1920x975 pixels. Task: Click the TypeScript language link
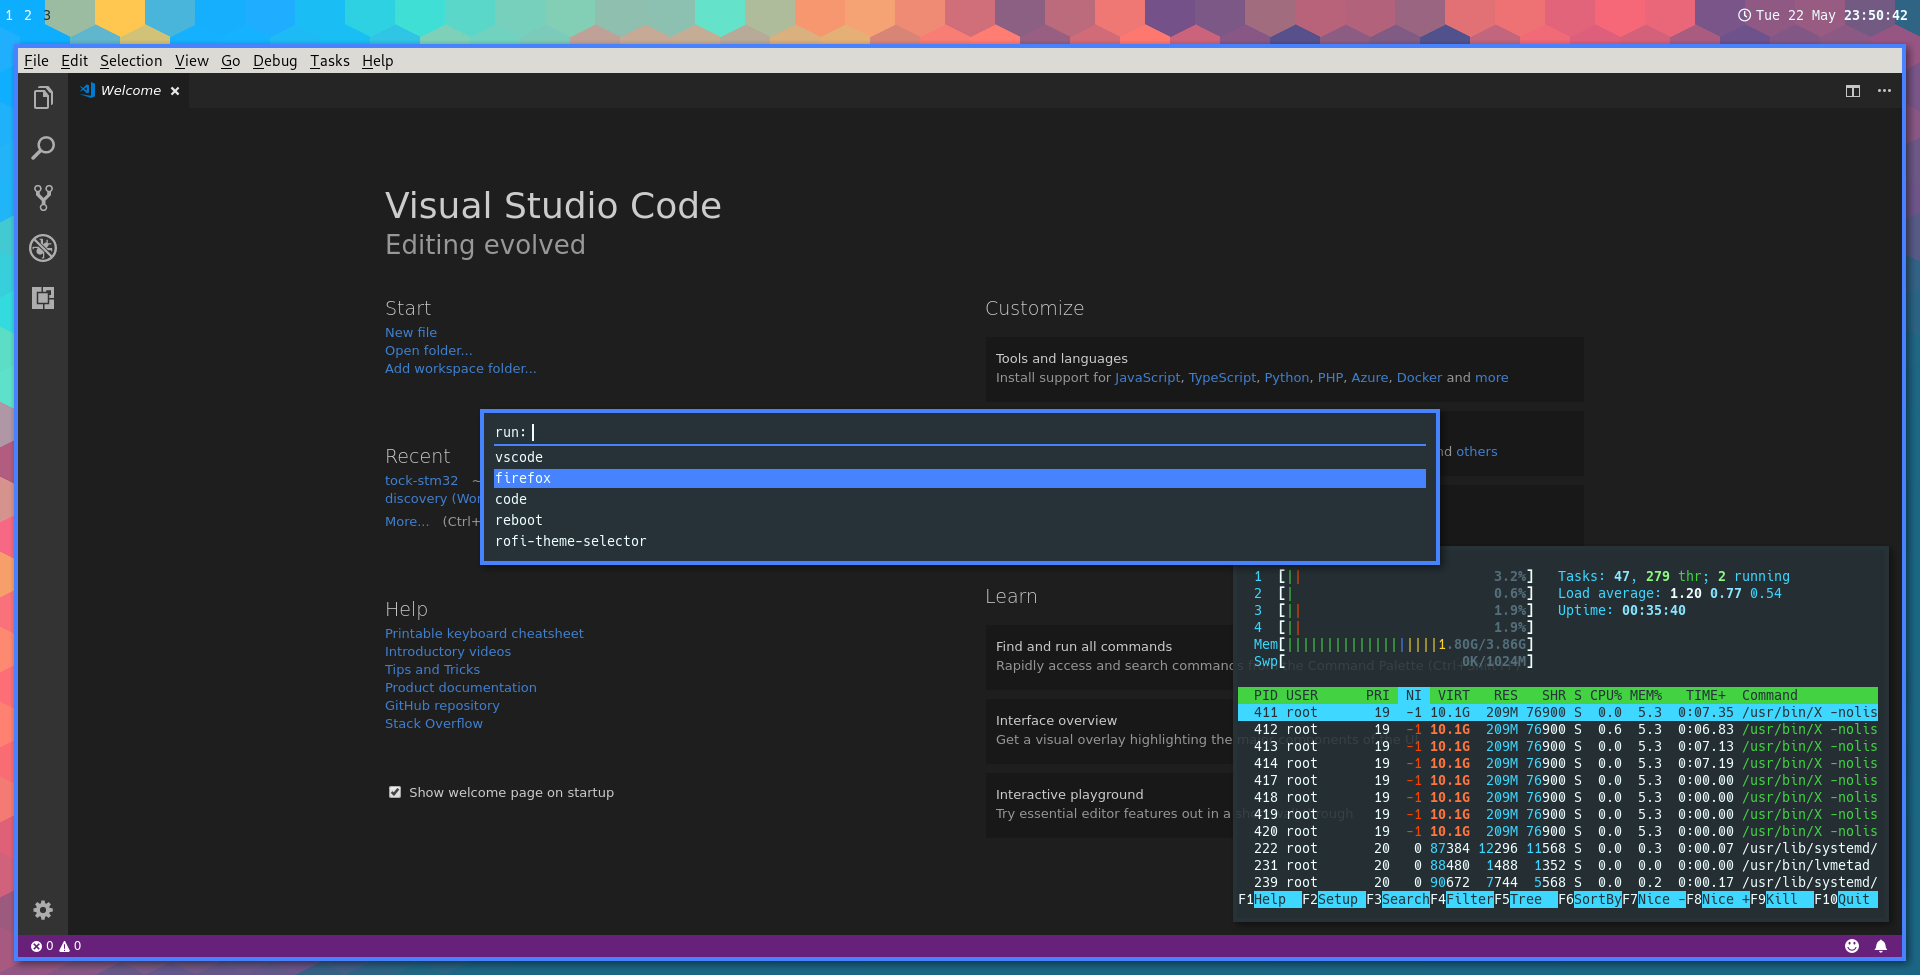[x=1222, y=378]
